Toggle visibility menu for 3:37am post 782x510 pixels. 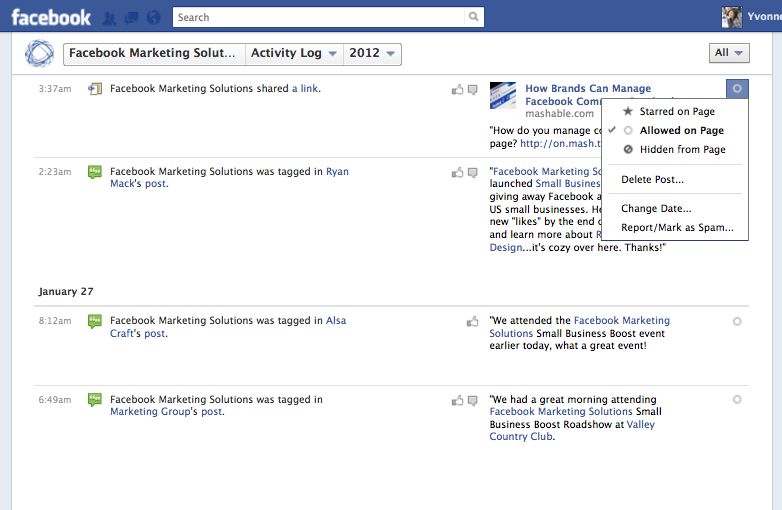(737, 89)
